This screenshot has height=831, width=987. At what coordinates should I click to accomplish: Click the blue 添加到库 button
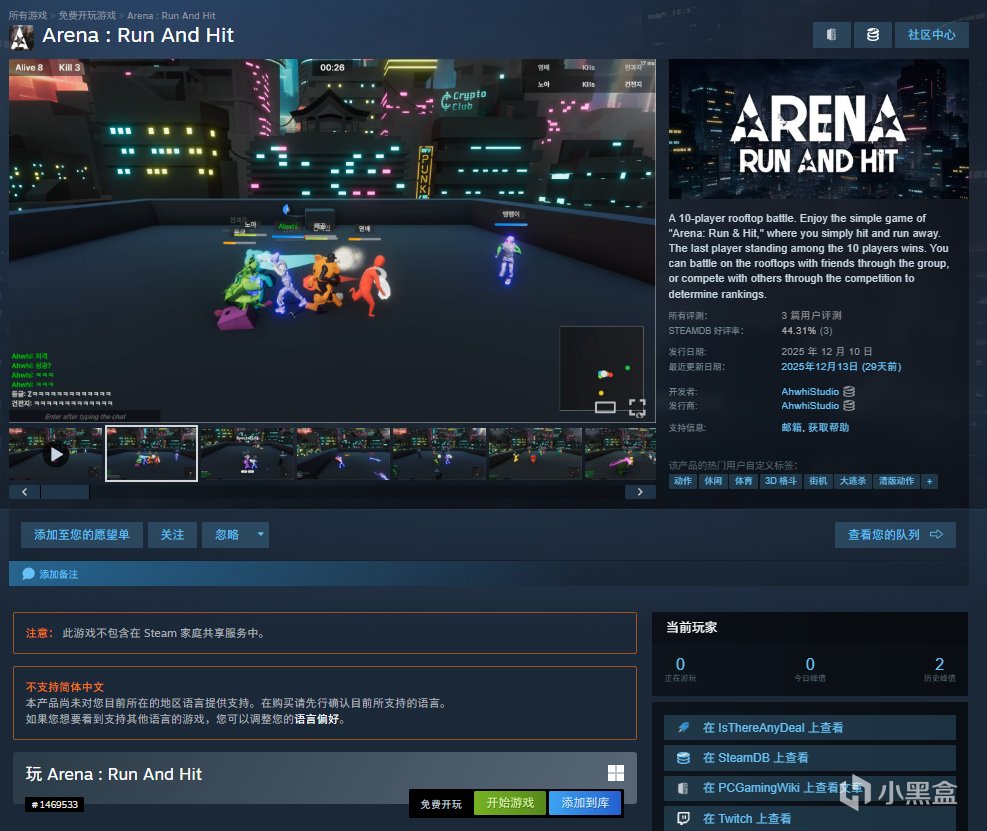[x=585, y=803]
